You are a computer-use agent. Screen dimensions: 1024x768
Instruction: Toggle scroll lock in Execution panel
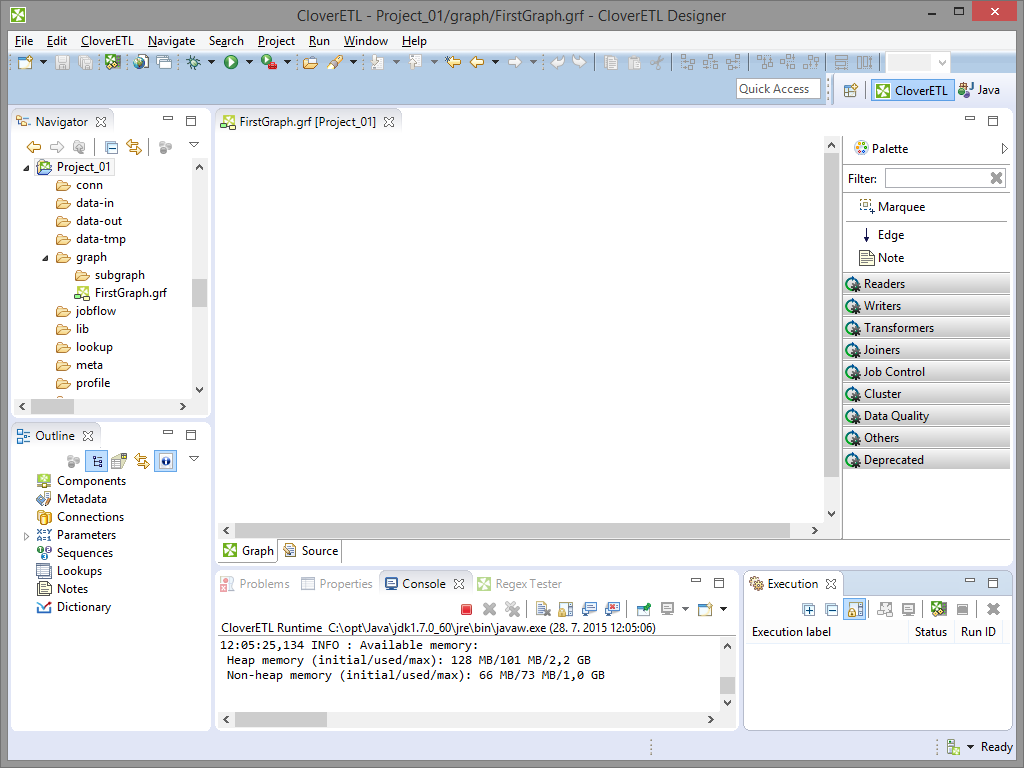click(855, 609)
